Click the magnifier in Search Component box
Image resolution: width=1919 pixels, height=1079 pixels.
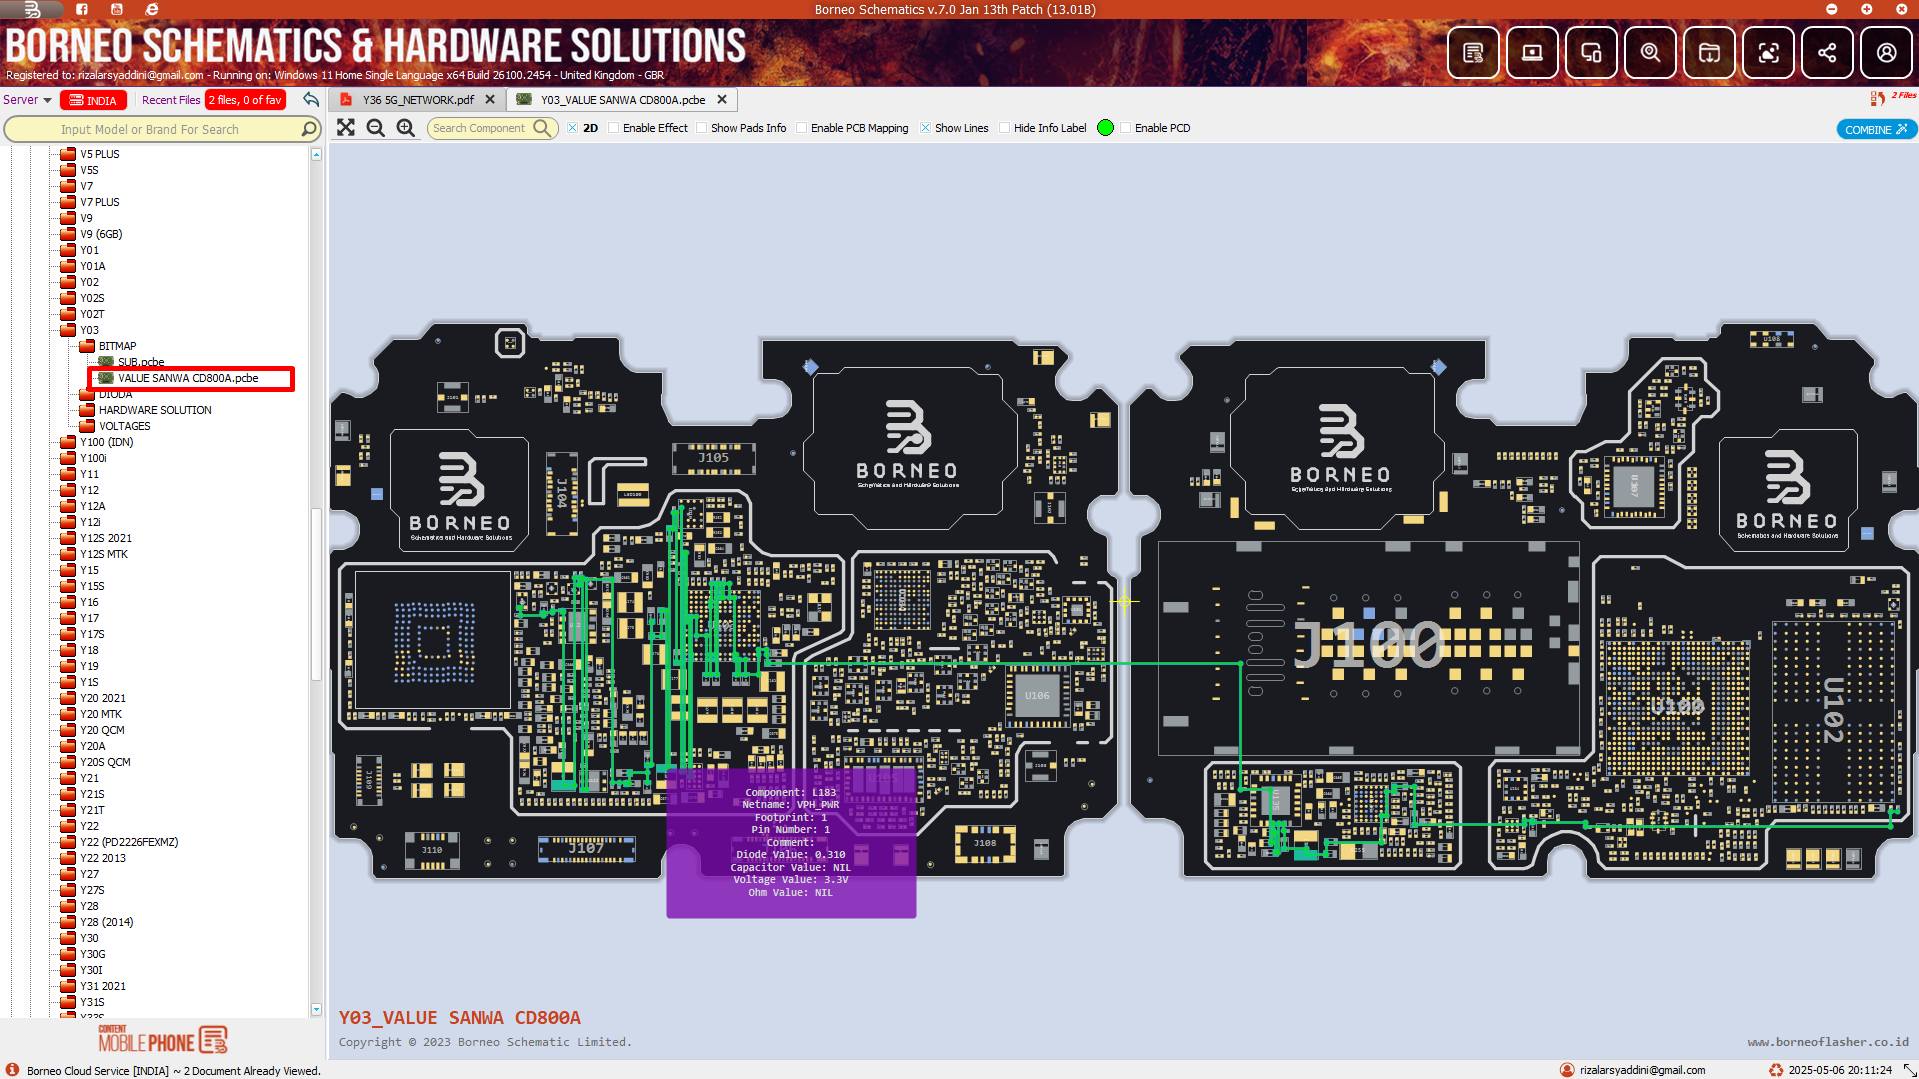pyautogui.click(x=542, y=128)
